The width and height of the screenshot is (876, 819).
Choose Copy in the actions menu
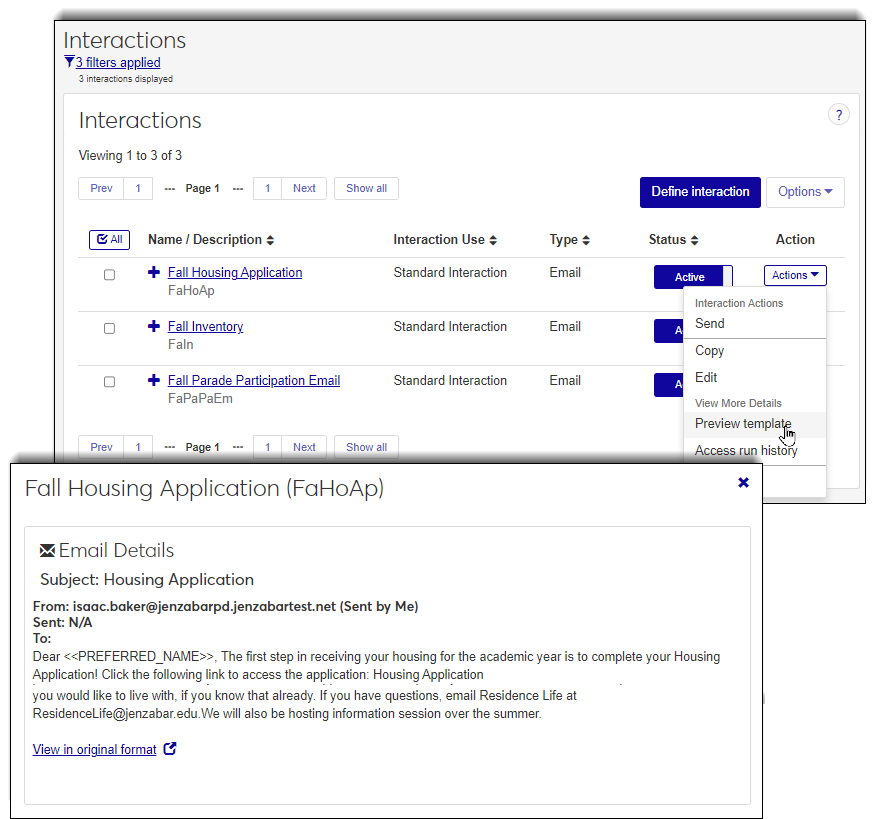click(754, 351)
